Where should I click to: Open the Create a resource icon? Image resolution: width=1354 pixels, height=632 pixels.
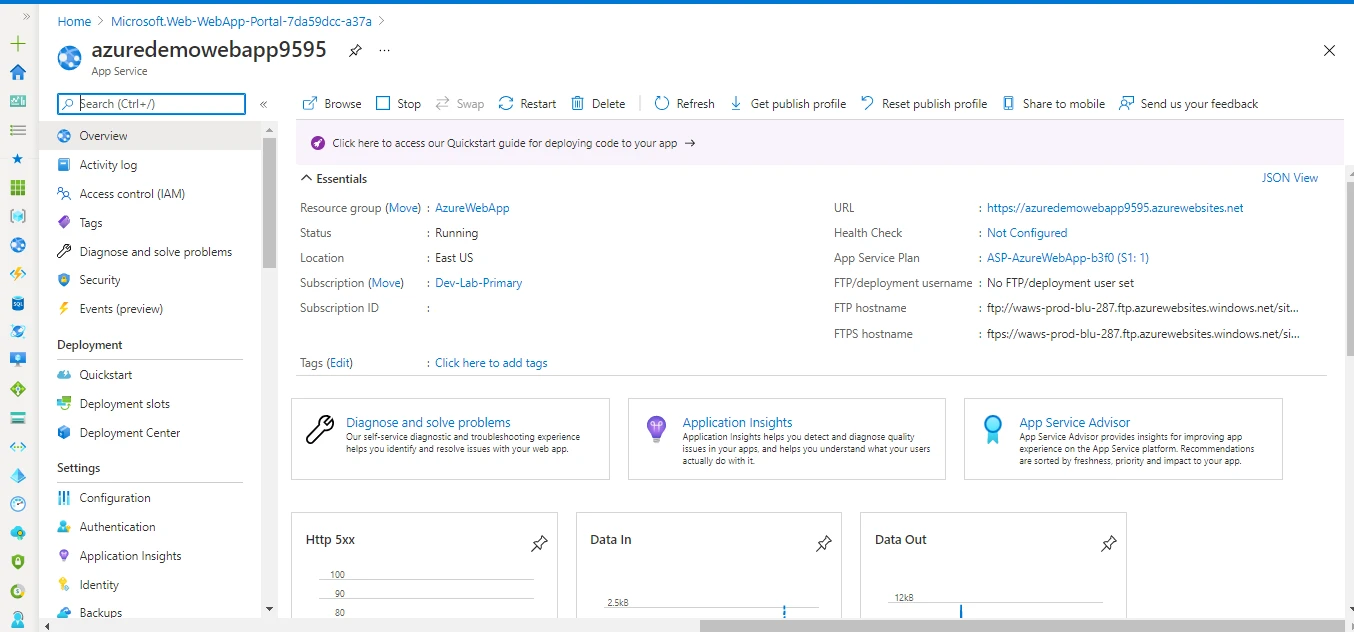coord(16,43)
